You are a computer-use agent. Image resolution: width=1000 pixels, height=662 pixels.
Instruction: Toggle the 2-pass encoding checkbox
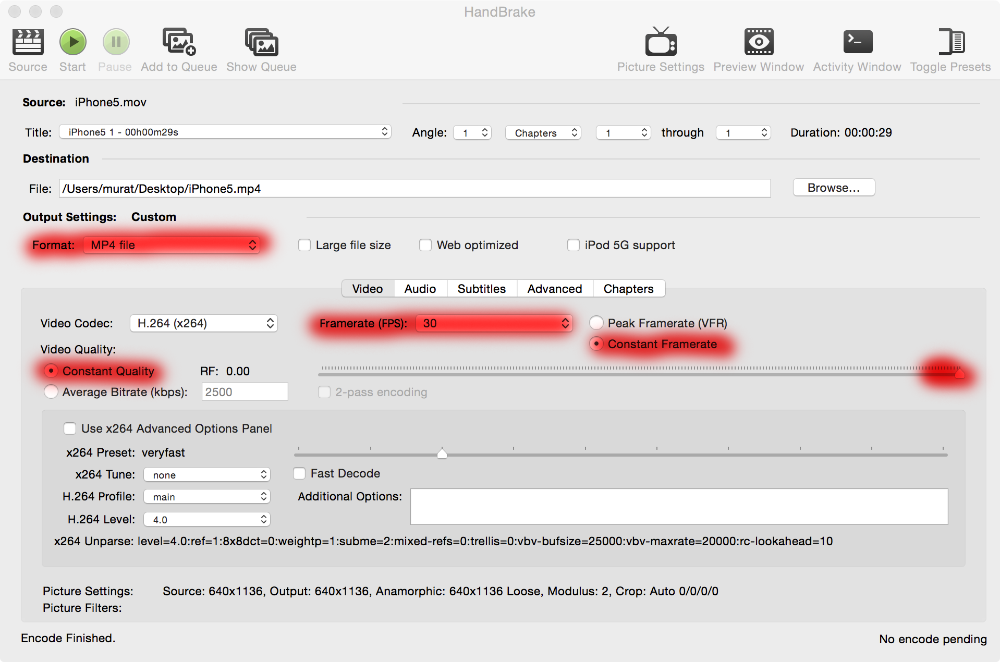pos(324,392)
